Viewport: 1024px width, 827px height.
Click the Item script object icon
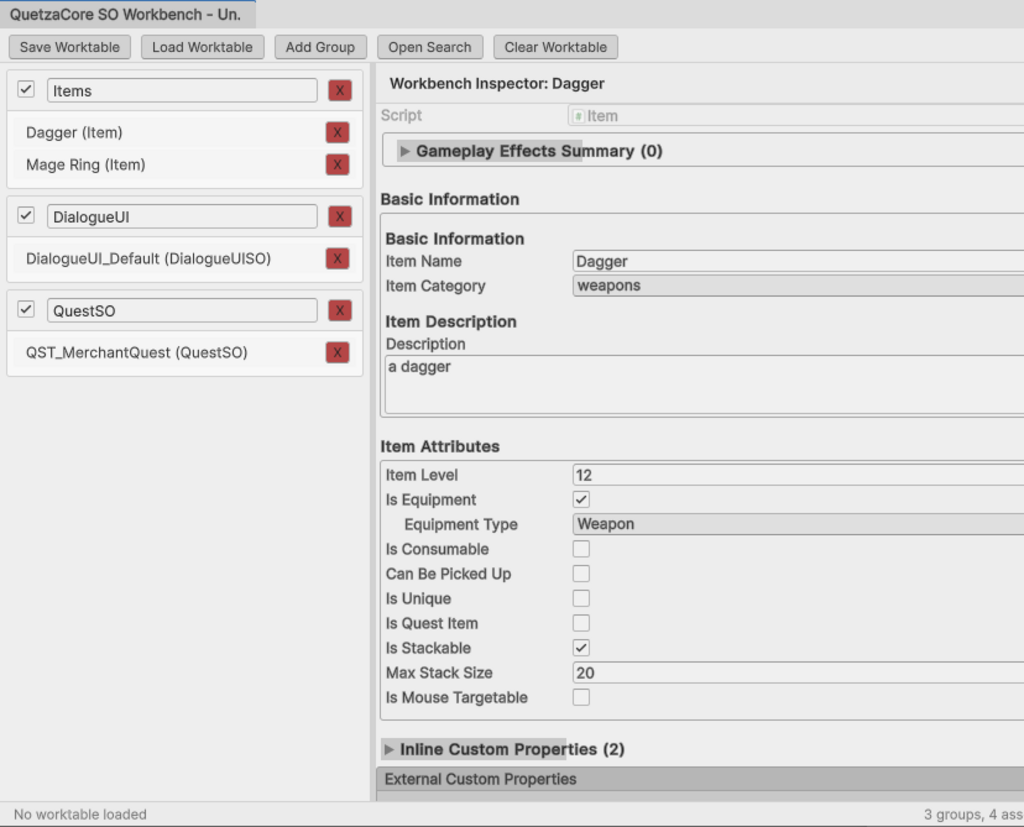(x=579, y=116)
